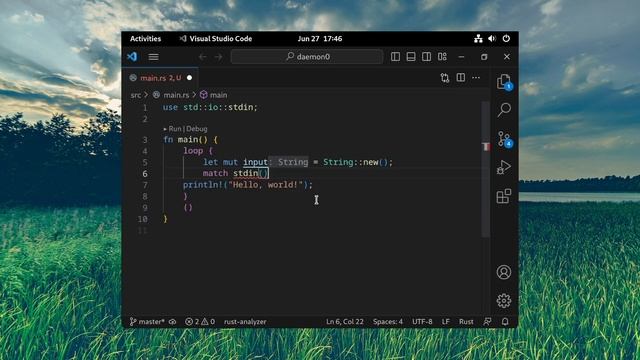
Task: Click the Ln 6, Col 22 indicator
Action: click(x=344, y=322)
